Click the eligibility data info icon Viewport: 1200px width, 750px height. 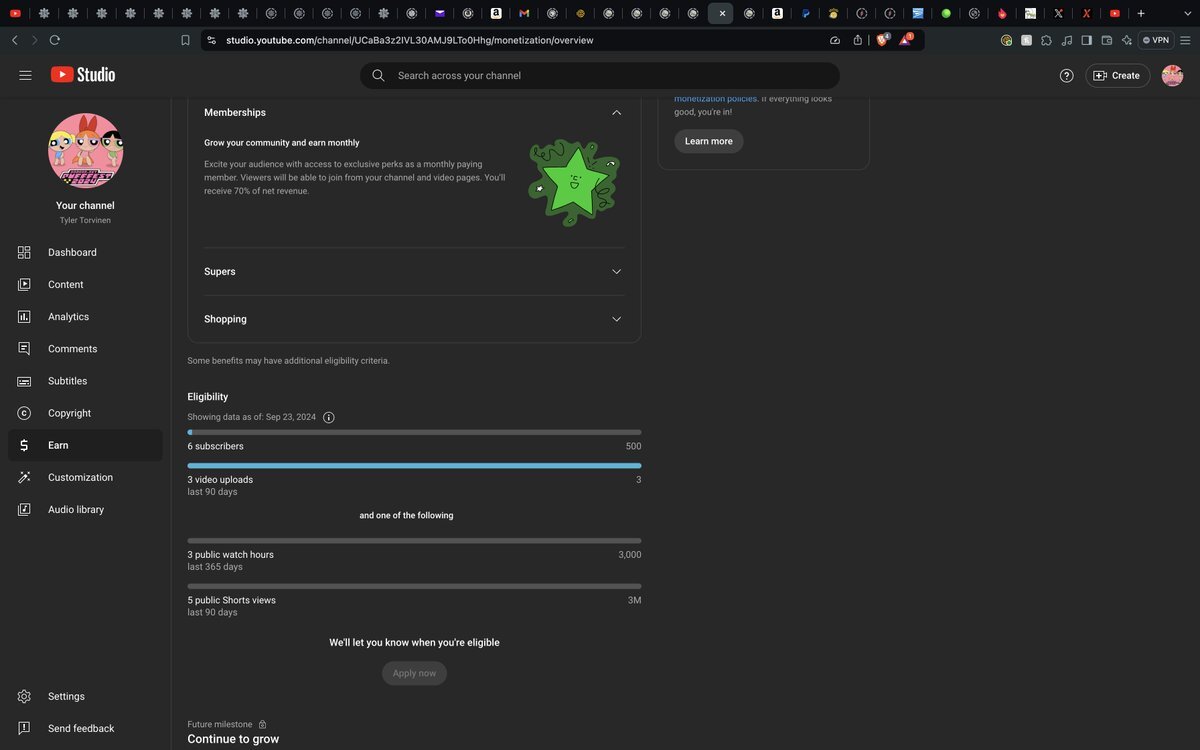(x=329, y=418)
